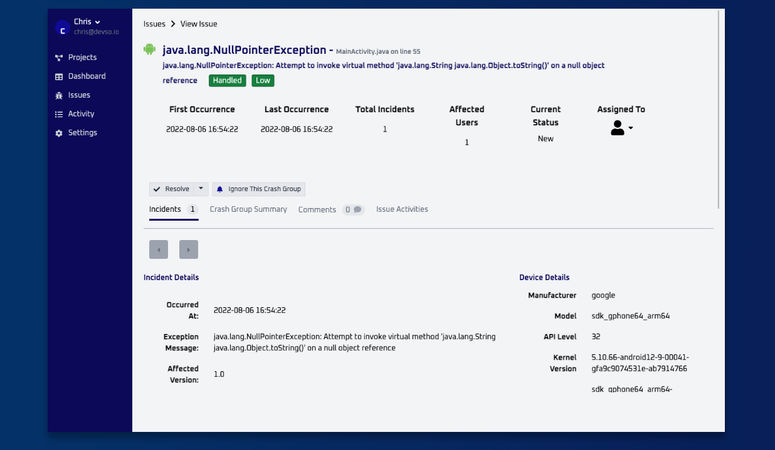
Task: Click the Incidents count badge 1
Action: pyautogui.click(x=192, y=210)
